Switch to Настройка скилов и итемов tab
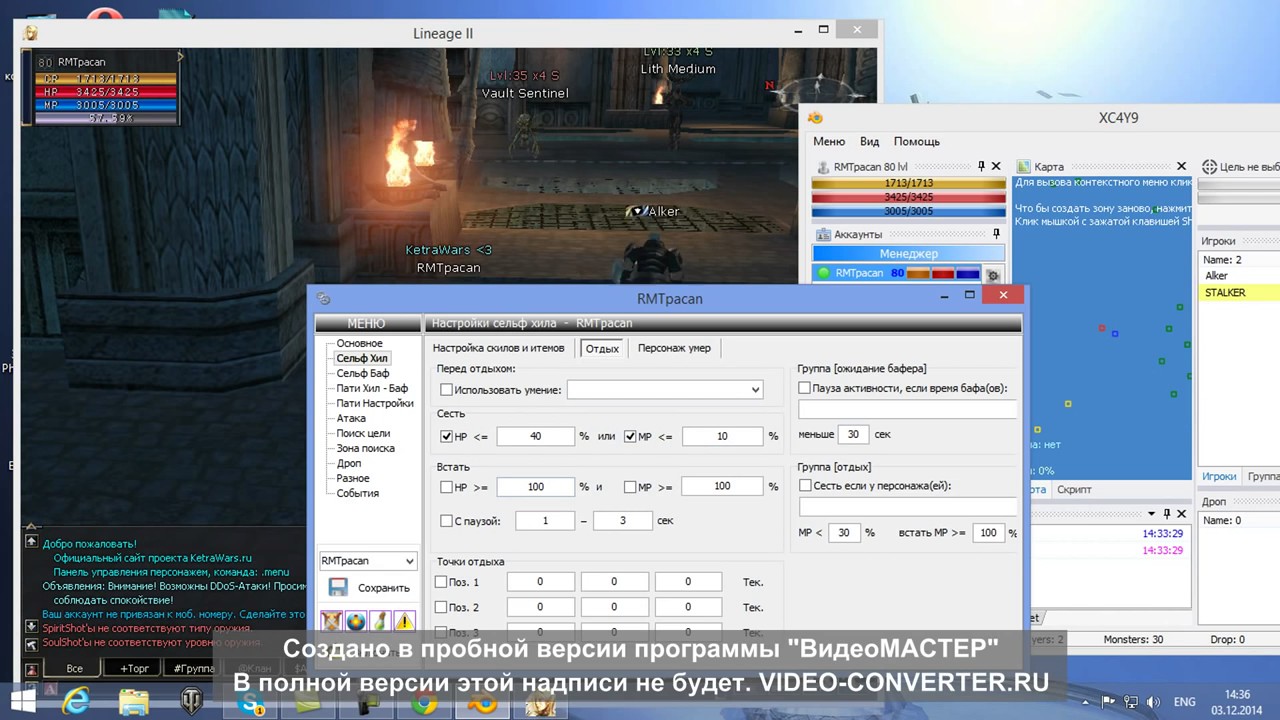Viewport: 1280px width, 720px height. tap(499, 348)
